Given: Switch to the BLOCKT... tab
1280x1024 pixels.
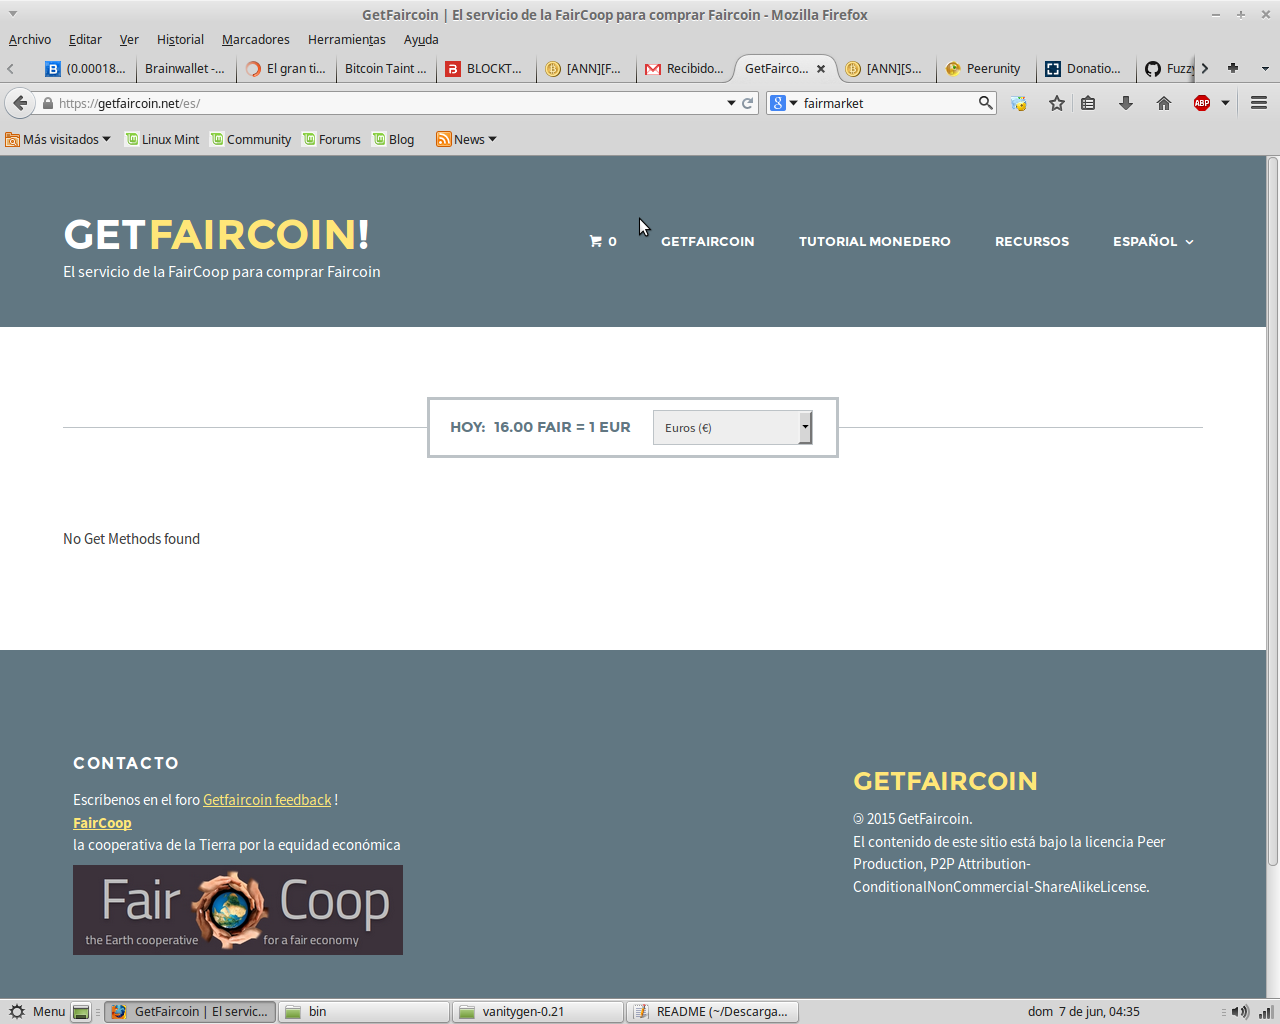Looking at the screenshot, I should 486,68.
